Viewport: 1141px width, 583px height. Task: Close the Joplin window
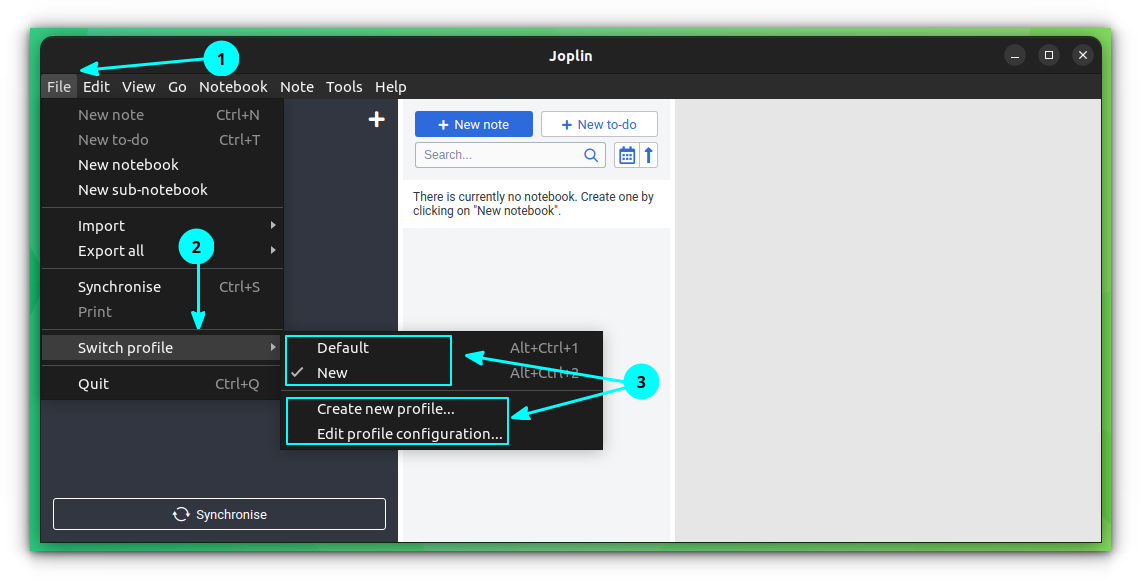(x=1082, y=56)
